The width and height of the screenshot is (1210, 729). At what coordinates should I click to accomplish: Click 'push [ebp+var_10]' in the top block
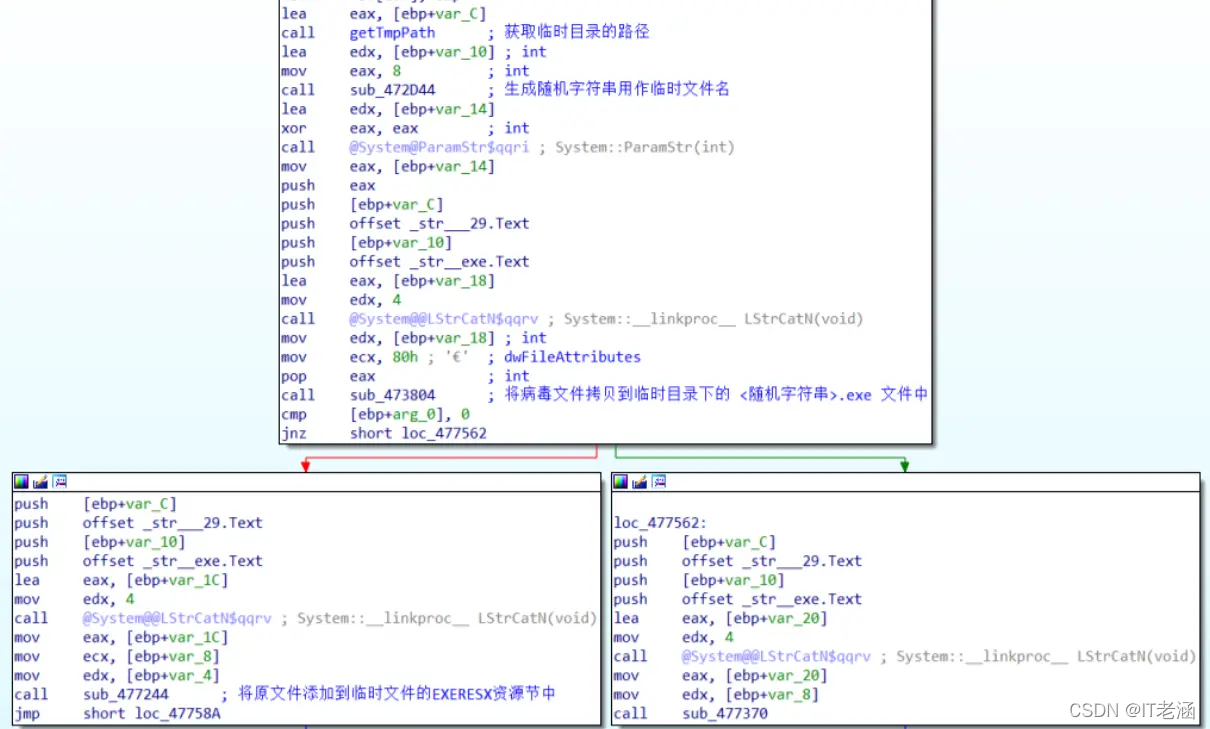pos(367,243)
